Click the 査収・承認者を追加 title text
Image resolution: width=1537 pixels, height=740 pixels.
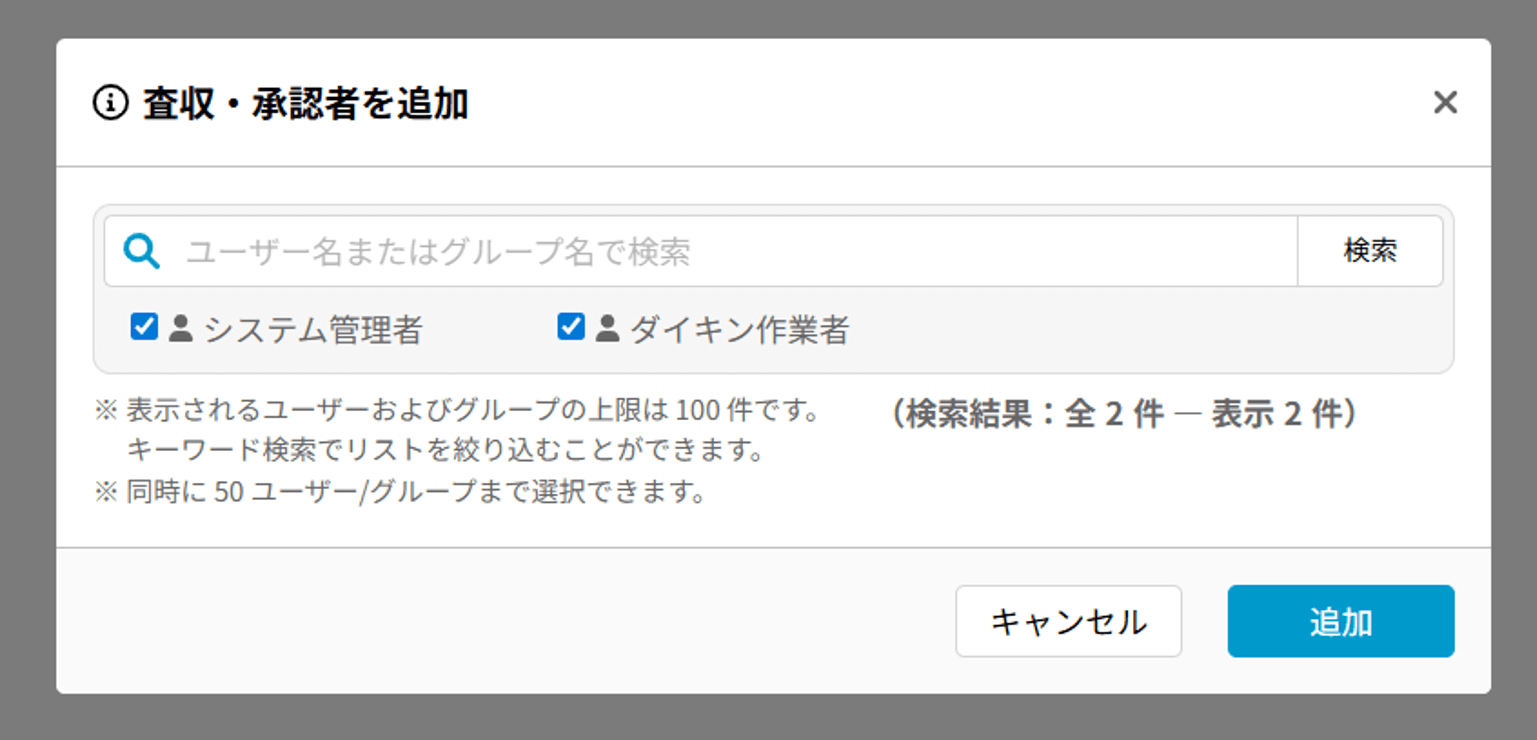(x=305, y=103)
